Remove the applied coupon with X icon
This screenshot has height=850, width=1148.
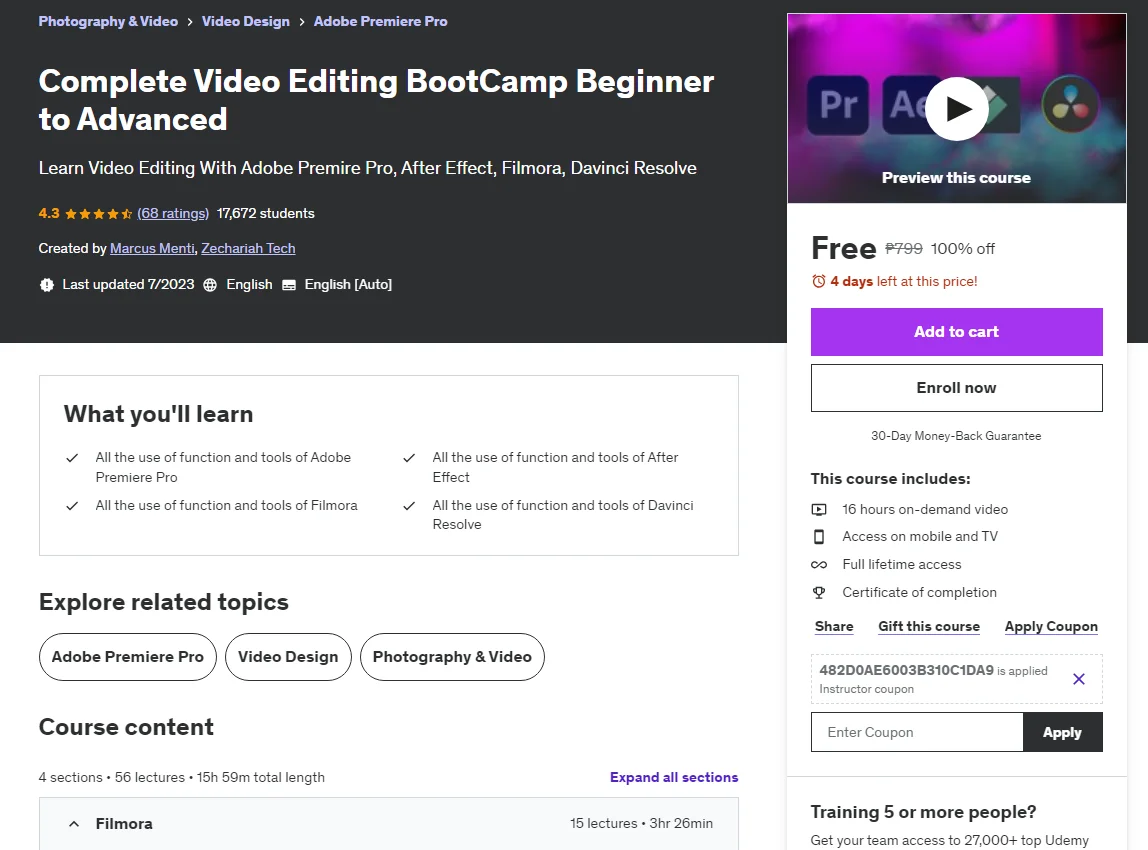(1078, 679)
